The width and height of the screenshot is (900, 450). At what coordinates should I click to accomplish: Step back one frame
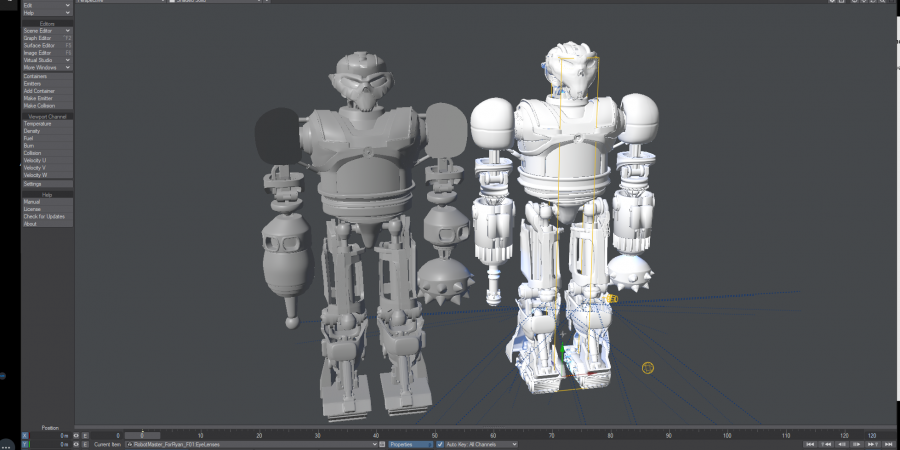click(841, 444)
